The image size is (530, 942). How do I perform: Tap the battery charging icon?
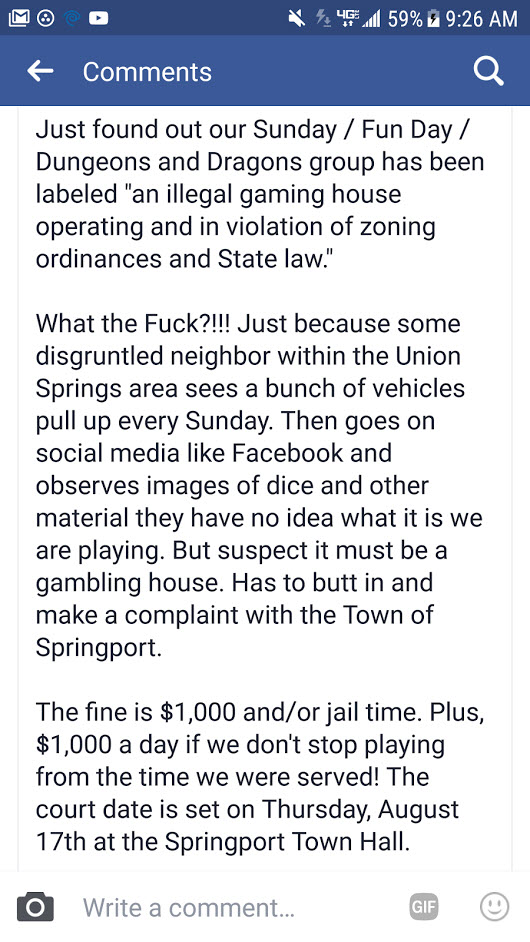coord(433,19)
